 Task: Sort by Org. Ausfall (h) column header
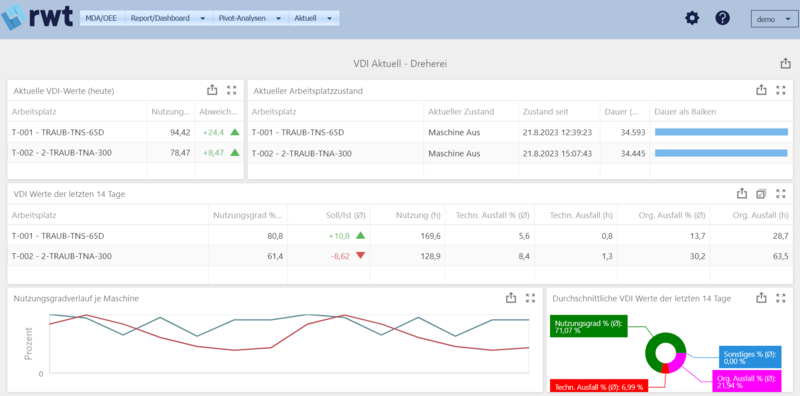[x=760, y=215]
